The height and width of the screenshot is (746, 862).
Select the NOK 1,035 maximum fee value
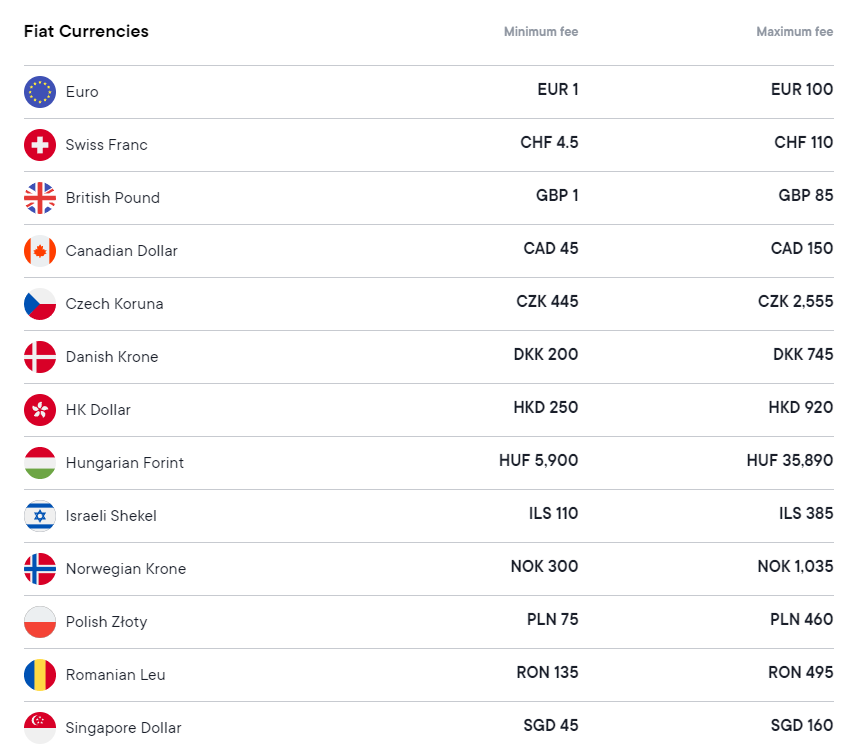(795, 567)
